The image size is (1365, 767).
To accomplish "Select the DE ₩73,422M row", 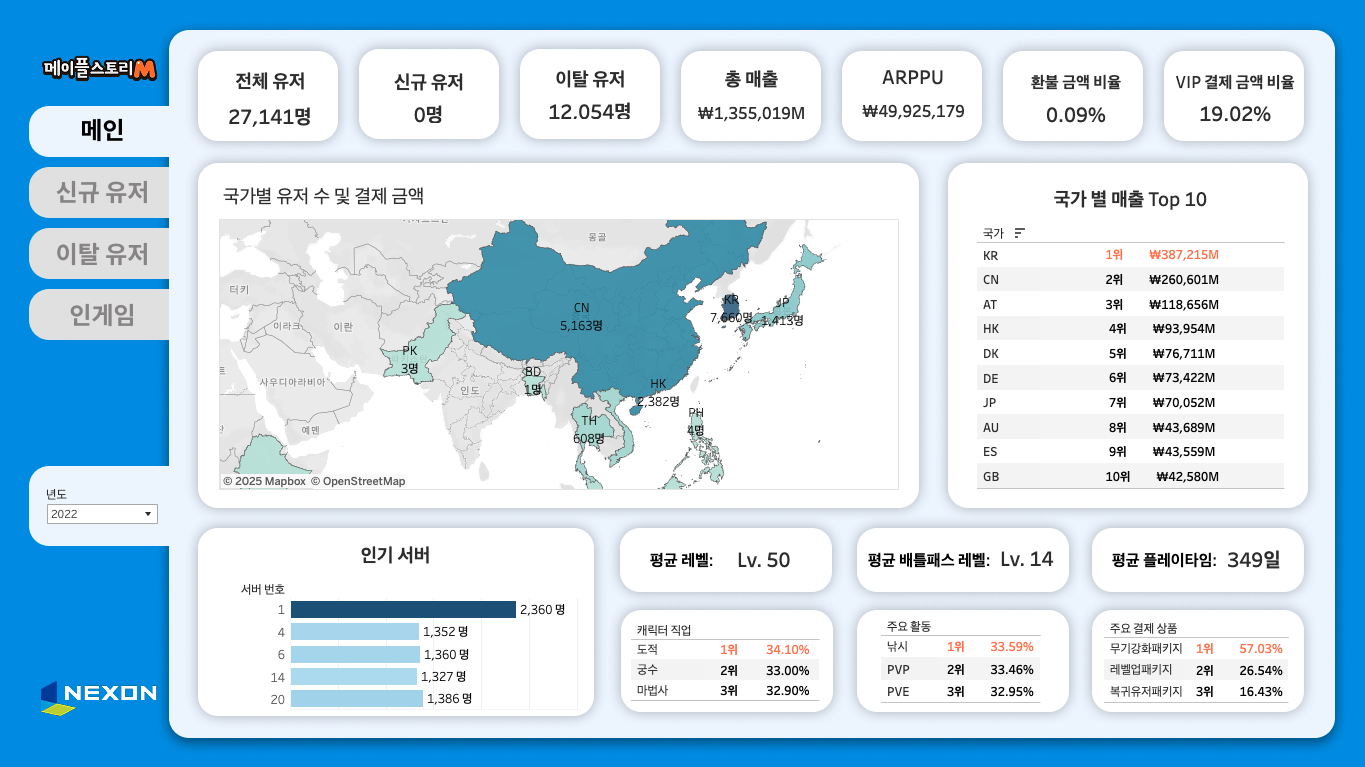I will click(x=1131, y=378).
